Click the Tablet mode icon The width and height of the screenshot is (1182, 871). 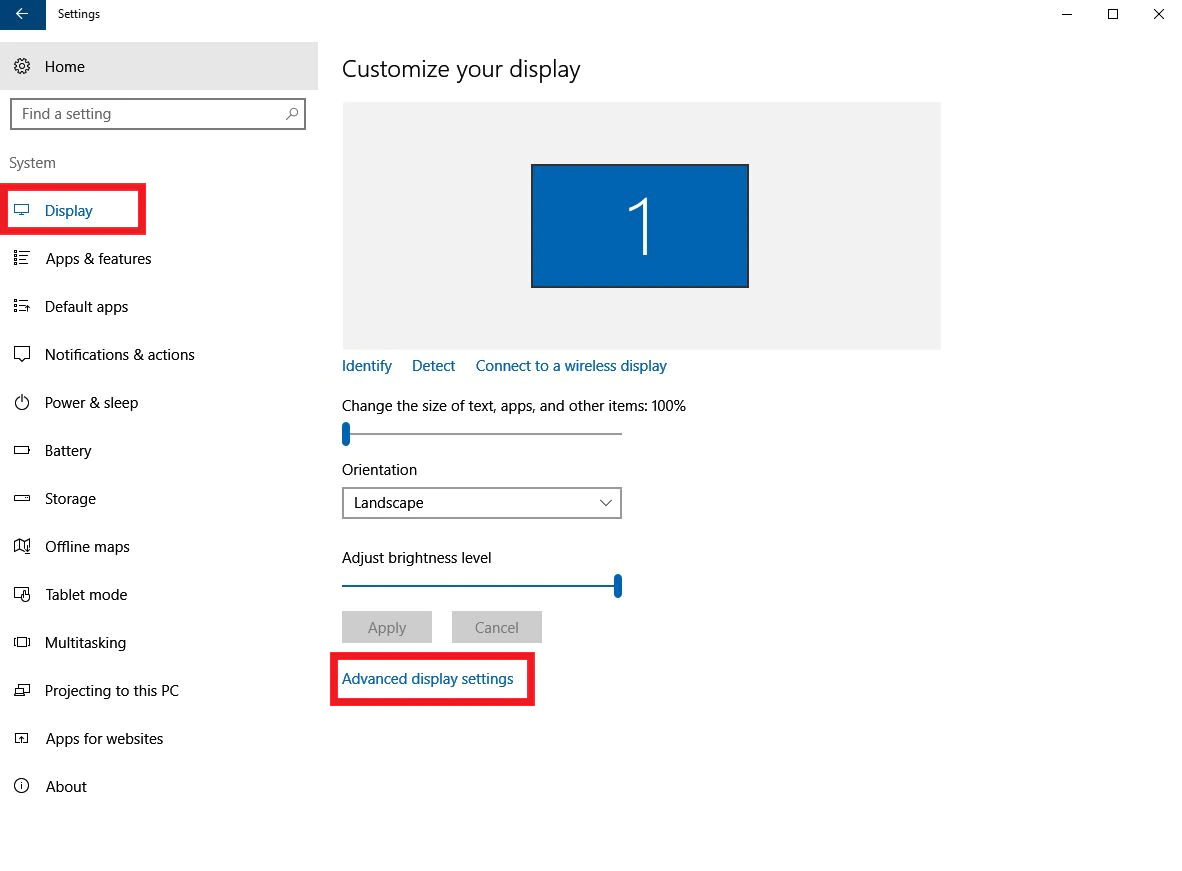(22, 595)
